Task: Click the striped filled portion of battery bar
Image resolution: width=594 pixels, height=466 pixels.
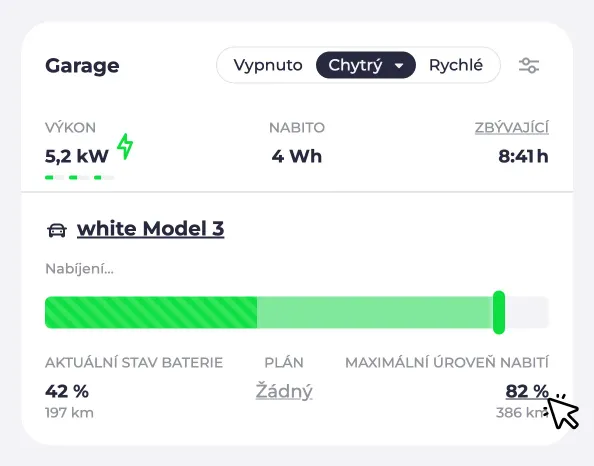Action: click(x=151, y=312)
